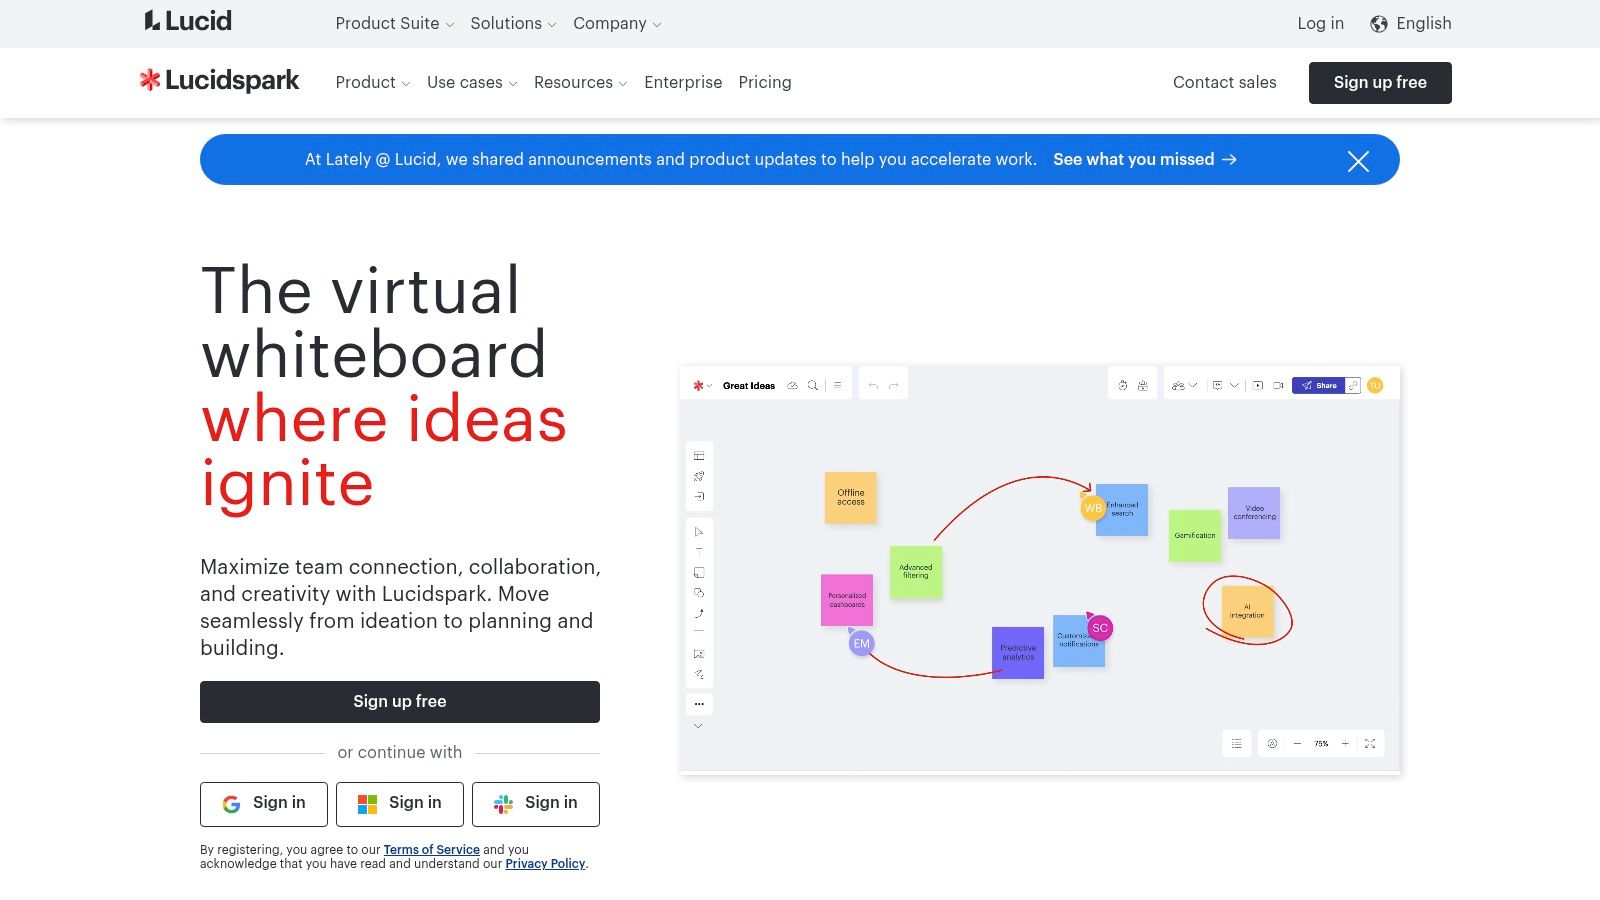
Task: Open the hamburger menu beside Great Ideas
Action: pos(838,385)
